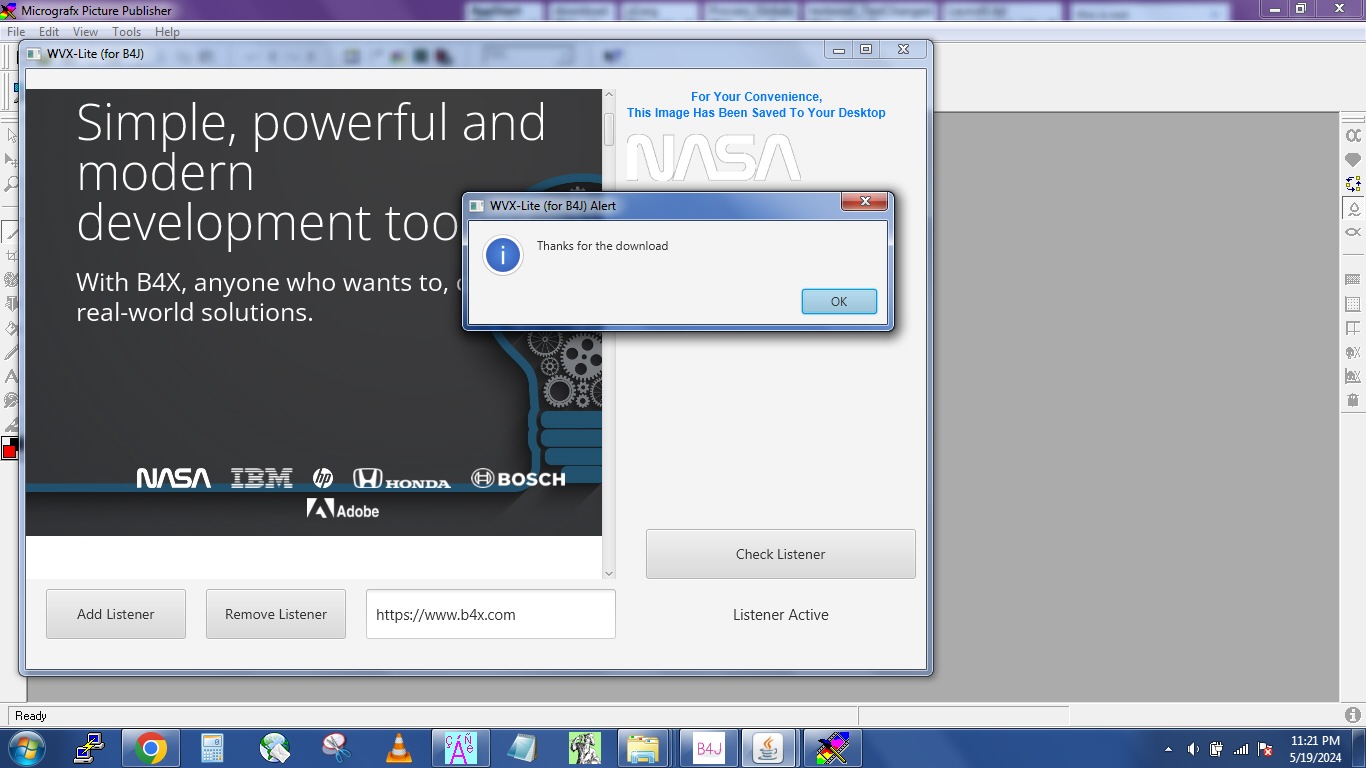The width and height of the screenshot is (1366, 768).
Task: Open the Tools menu
Action: coord(126,32)
